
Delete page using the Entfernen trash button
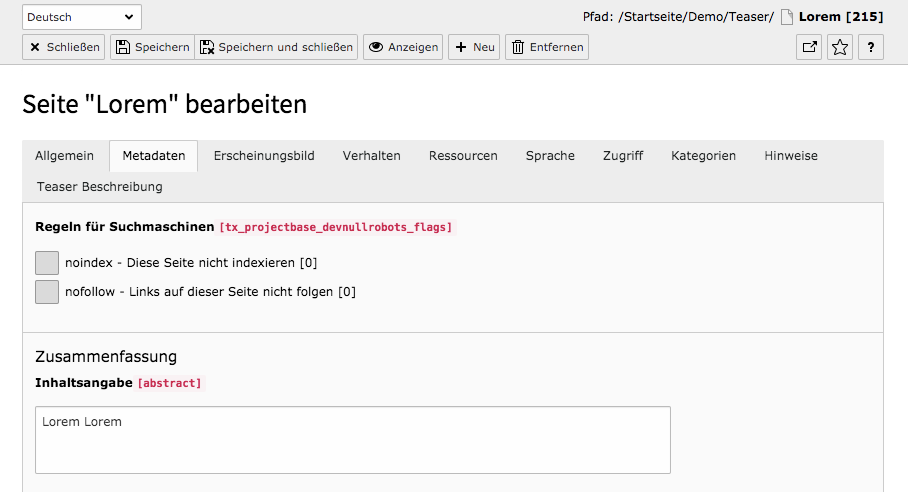click(x=547, y=47)
